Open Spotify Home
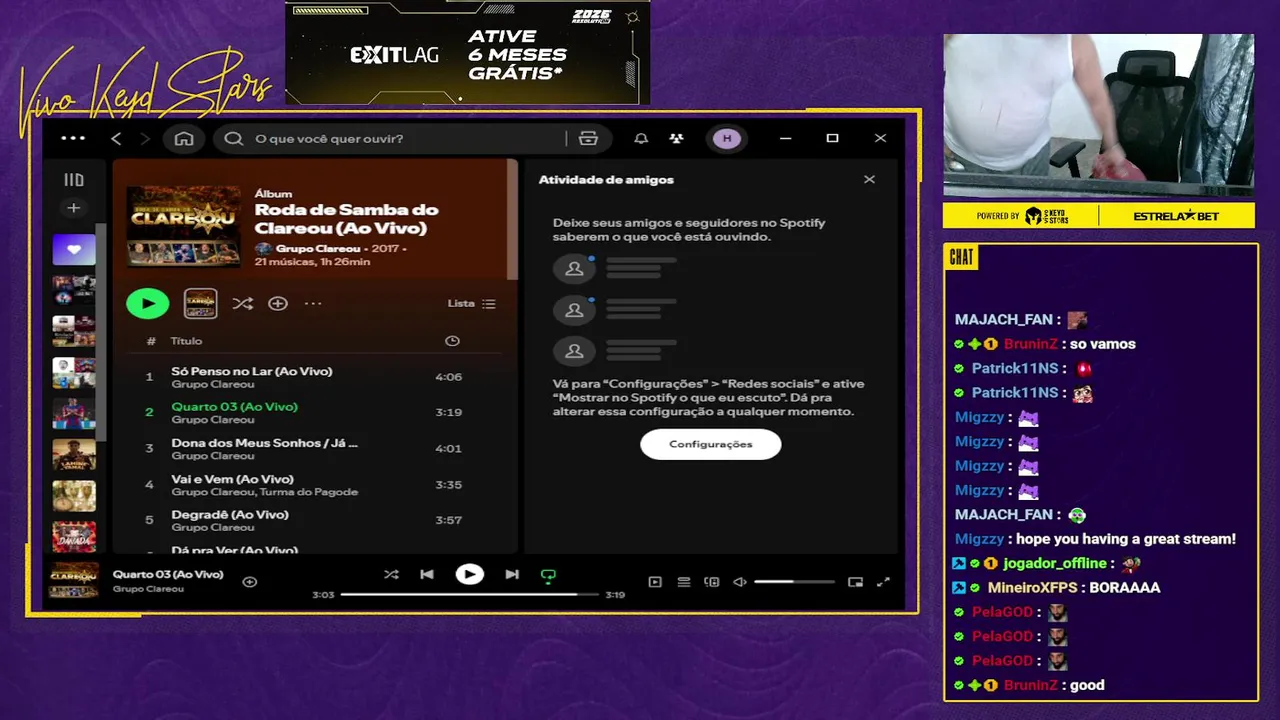1280x720 pixels. (184, 138)
